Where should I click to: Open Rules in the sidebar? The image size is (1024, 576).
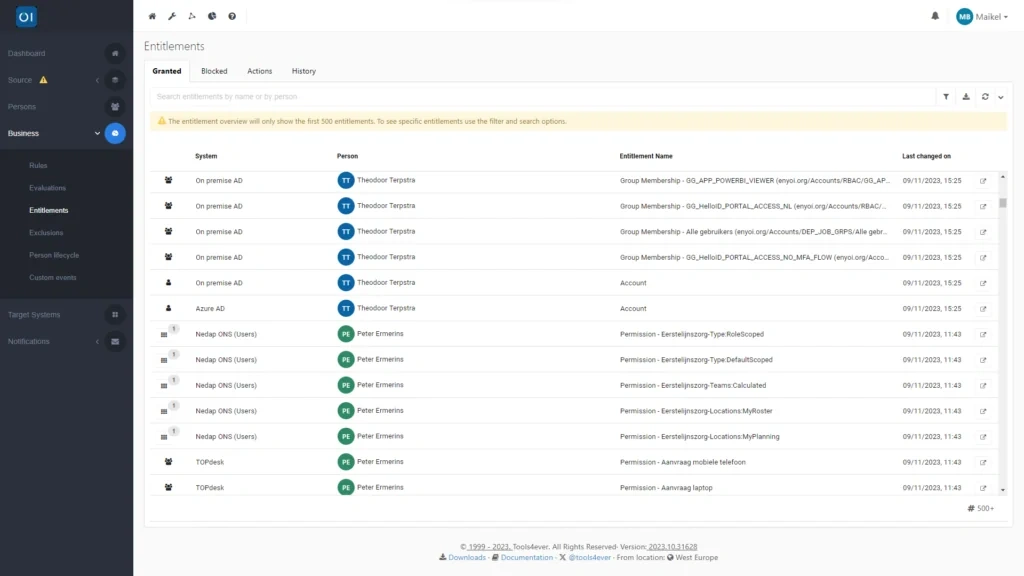click(39, 166)
